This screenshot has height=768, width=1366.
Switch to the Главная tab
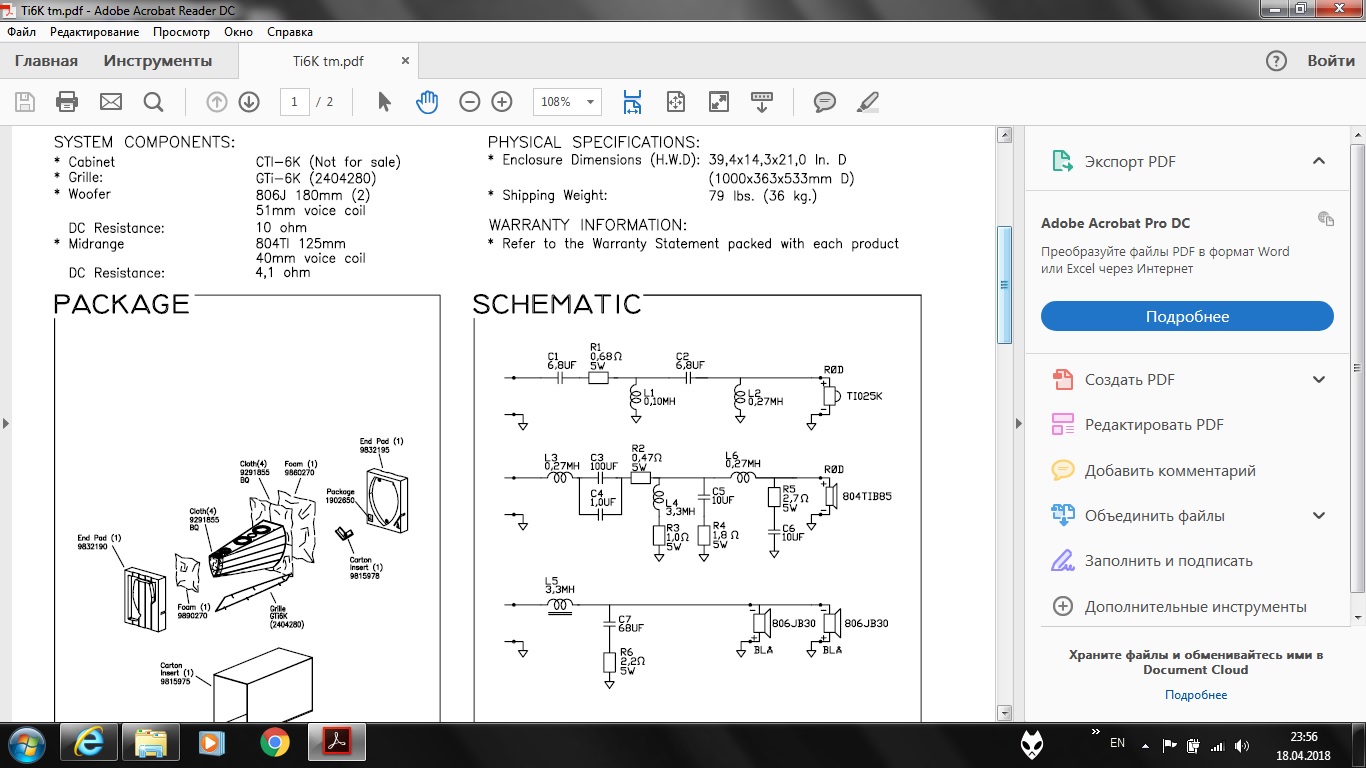click(x=46, y=61)
